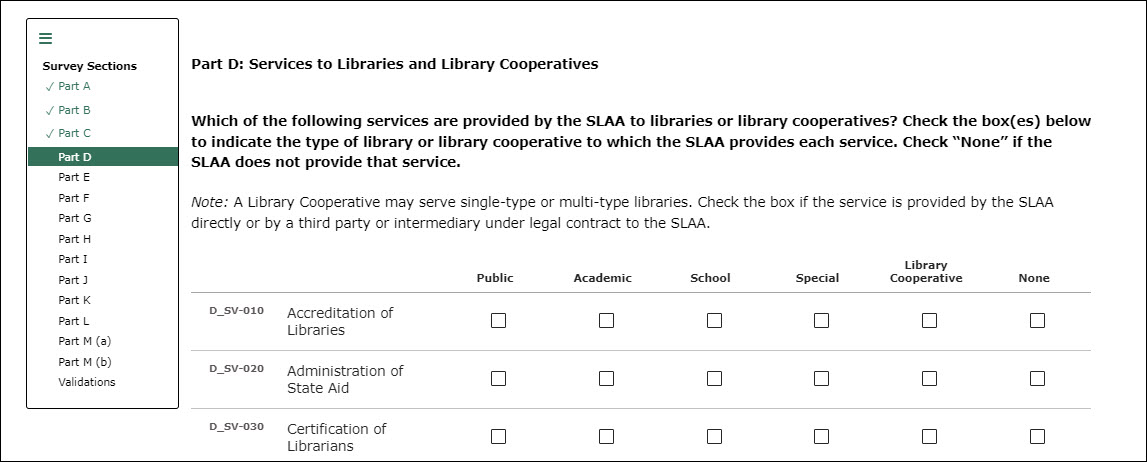Check Special for Certification of Librarians
Viewport: 1147px width, 462px height.
click(x=821, y=437)
